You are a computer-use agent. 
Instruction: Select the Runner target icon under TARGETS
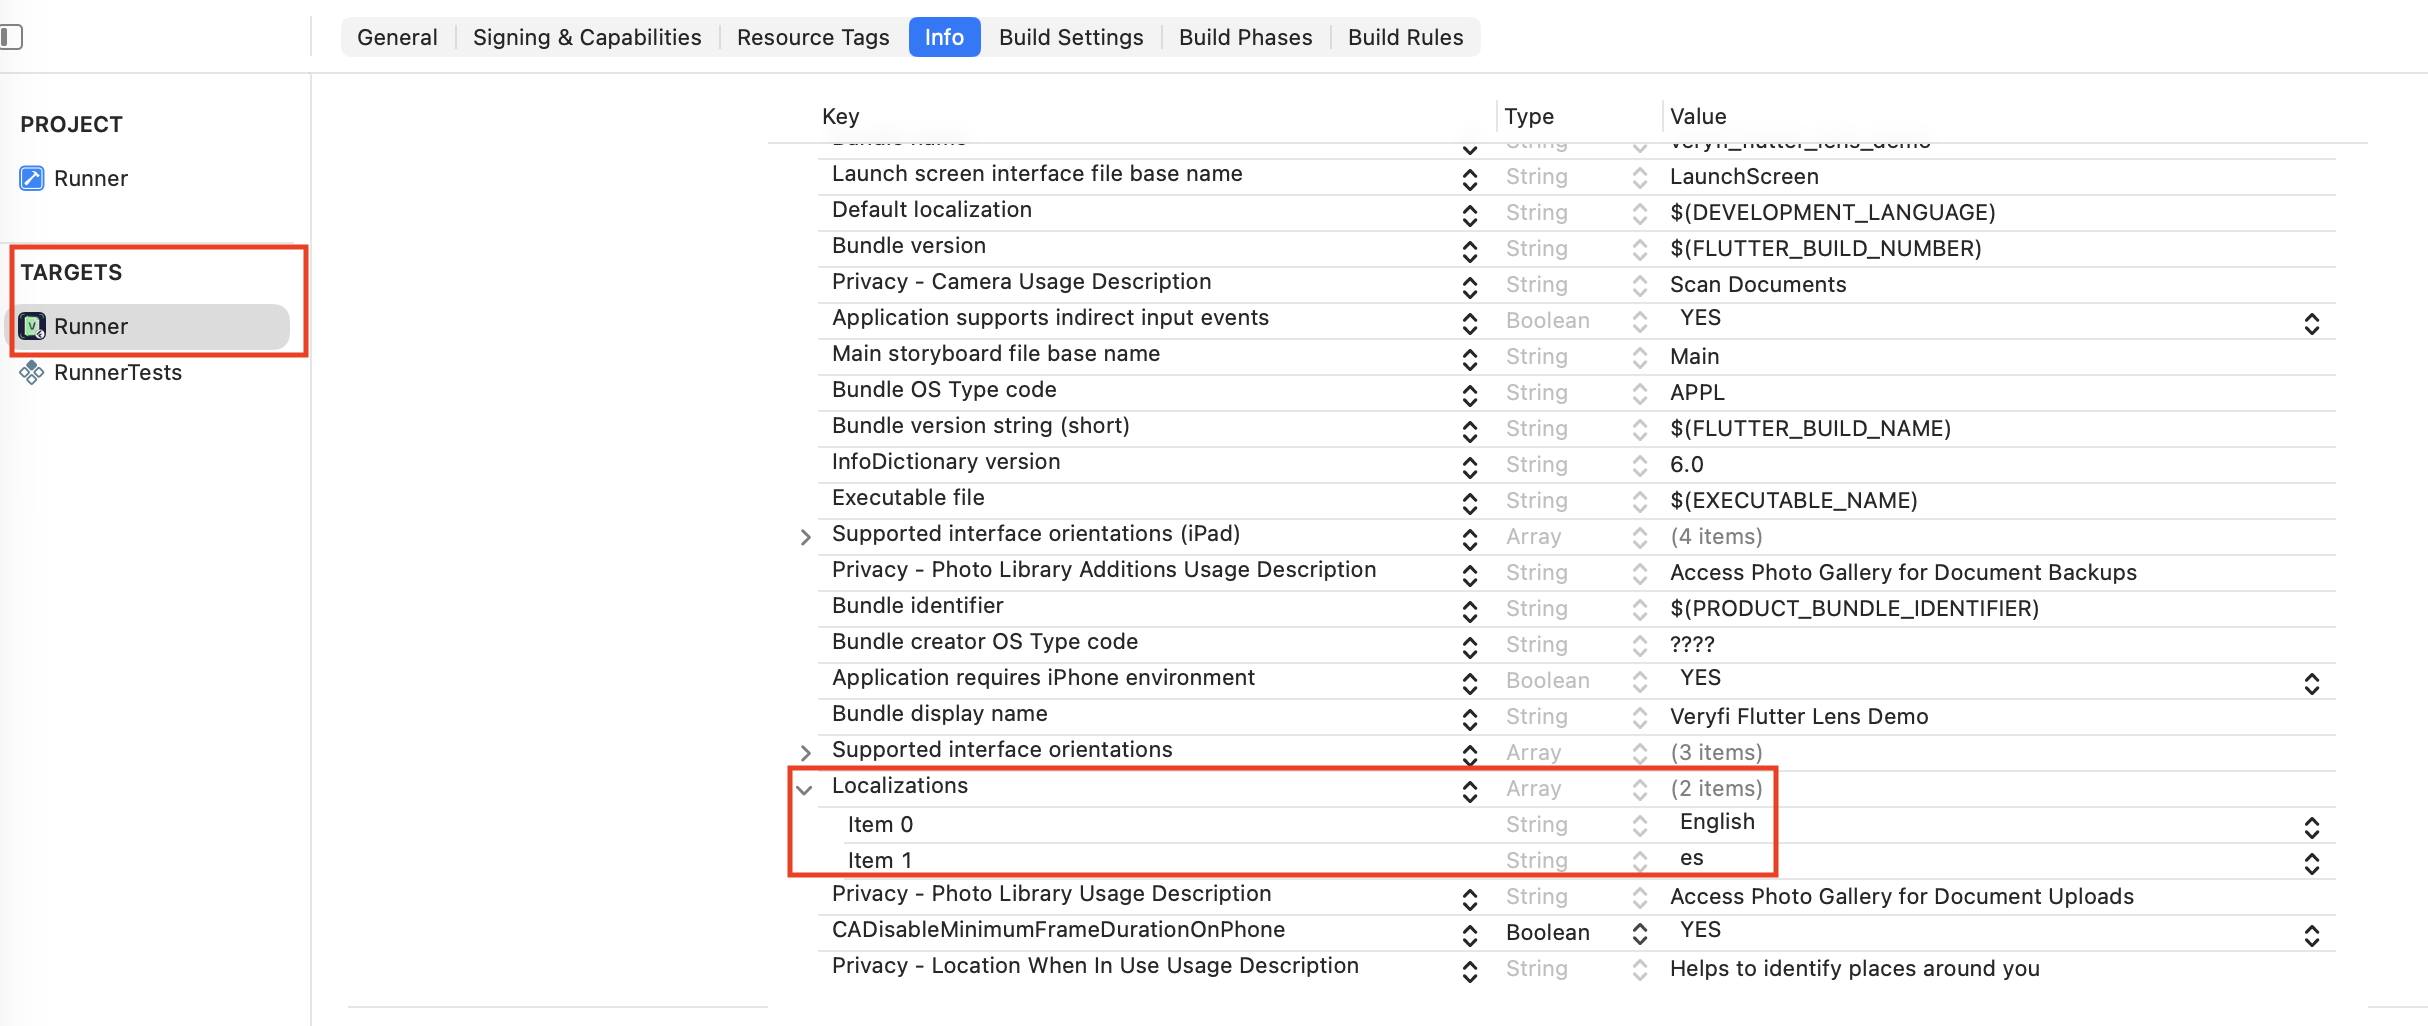[x=33, y=326]
